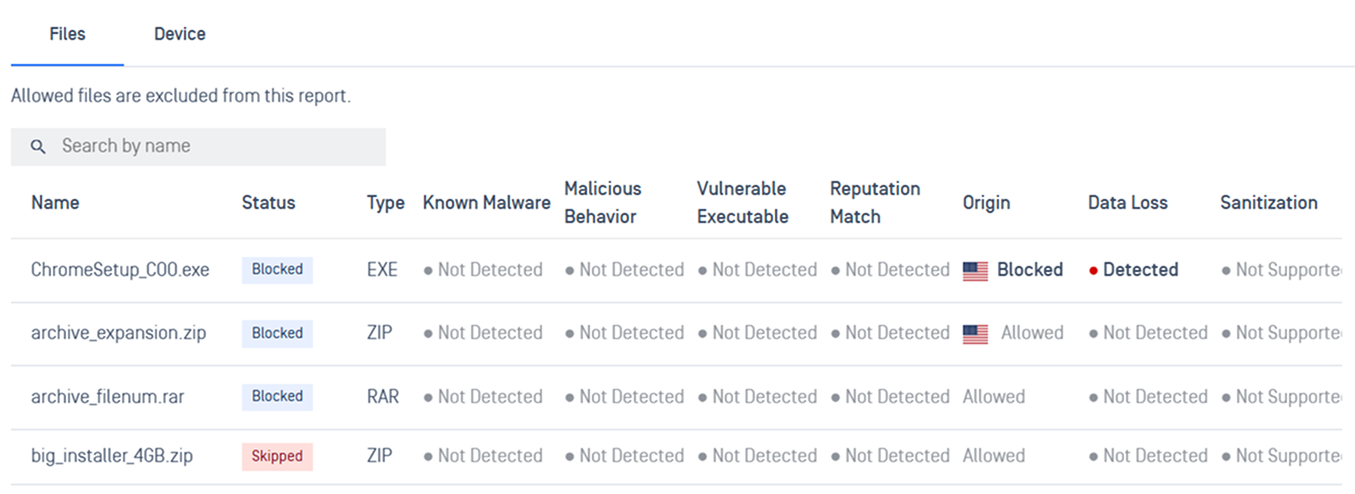Open the archive_filenum.rar file entry
The image size is (1355, 494).
coord(107,396)
